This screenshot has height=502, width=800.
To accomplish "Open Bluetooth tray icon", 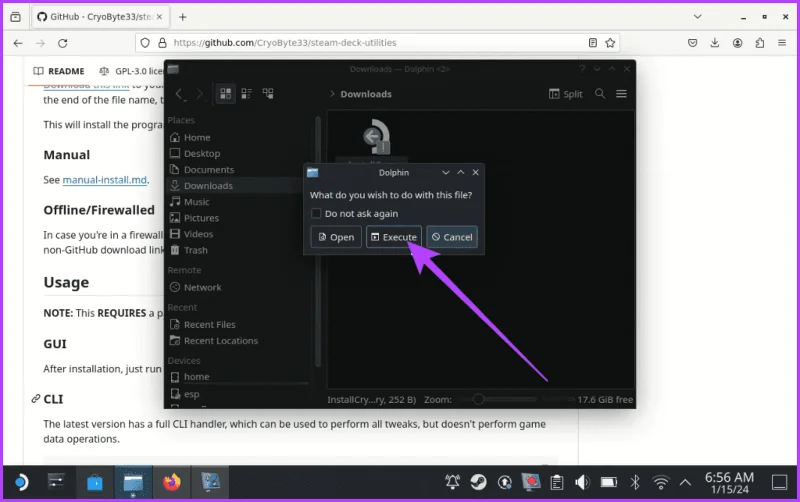I will pos(635,482).
